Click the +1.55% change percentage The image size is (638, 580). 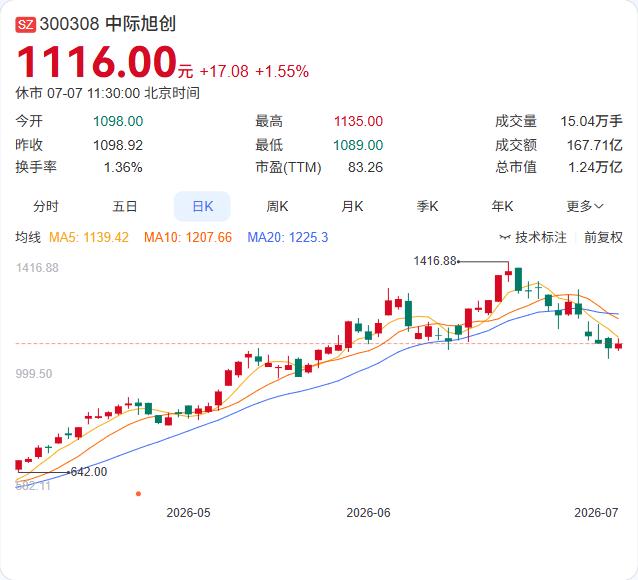tap(282, 72)
